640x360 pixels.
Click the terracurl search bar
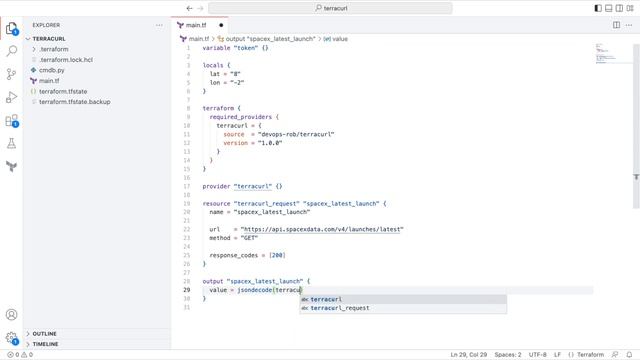(x=330, y=8)
